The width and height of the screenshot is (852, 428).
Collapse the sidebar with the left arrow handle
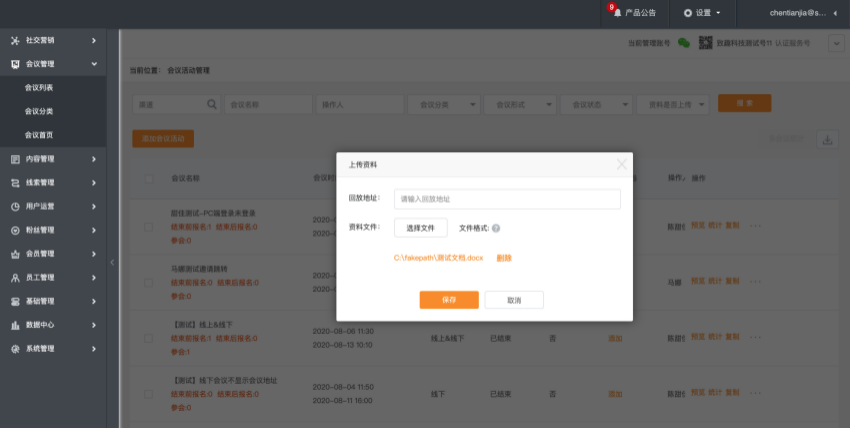(x=112, y=262)
